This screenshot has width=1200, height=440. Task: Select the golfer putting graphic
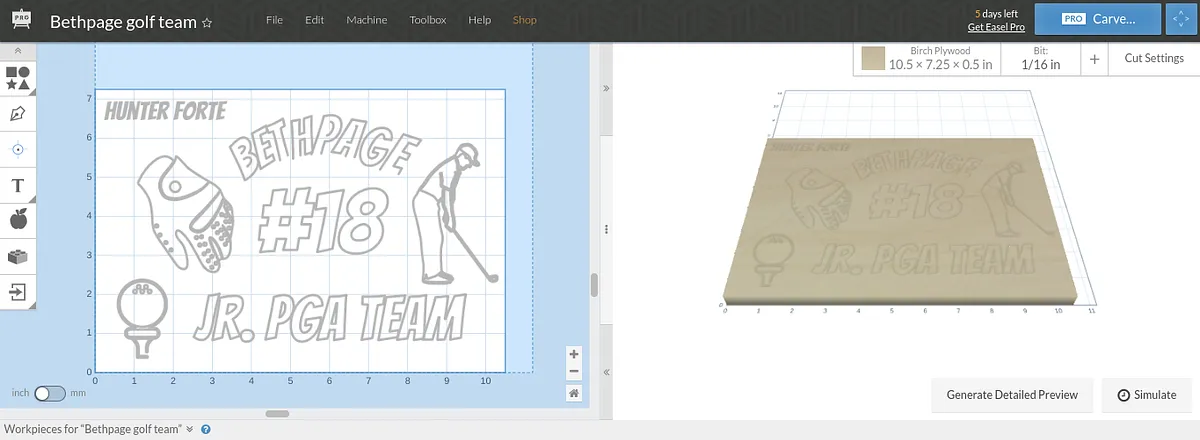point(455,213)
